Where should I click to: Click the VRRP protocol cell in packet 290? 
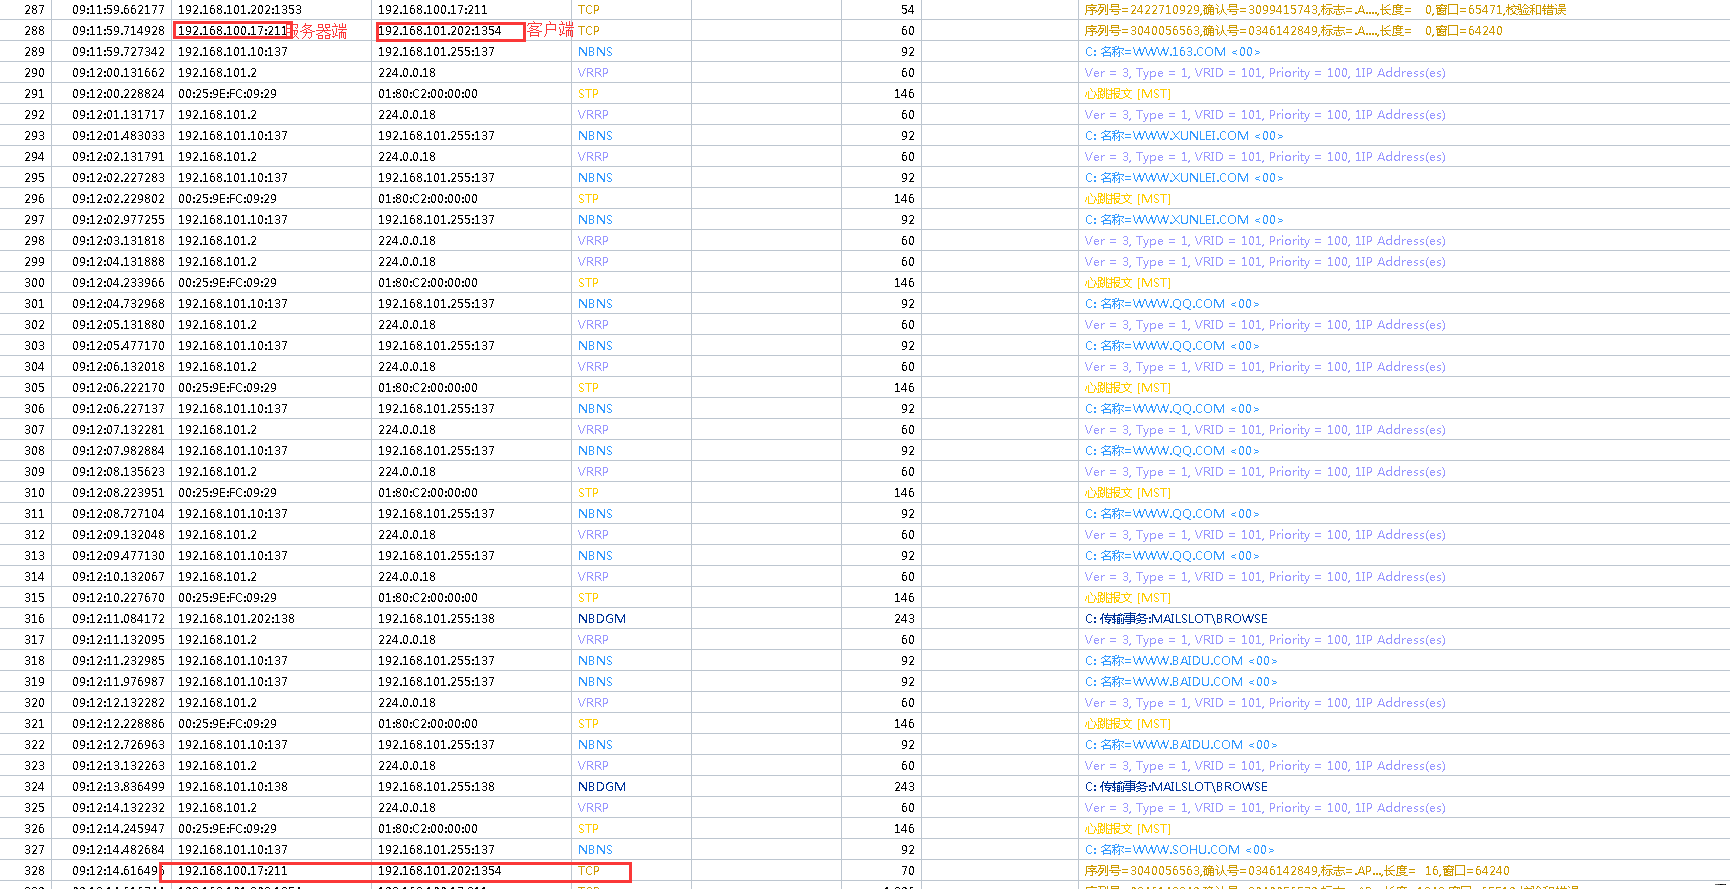click(x=593, y=73)
